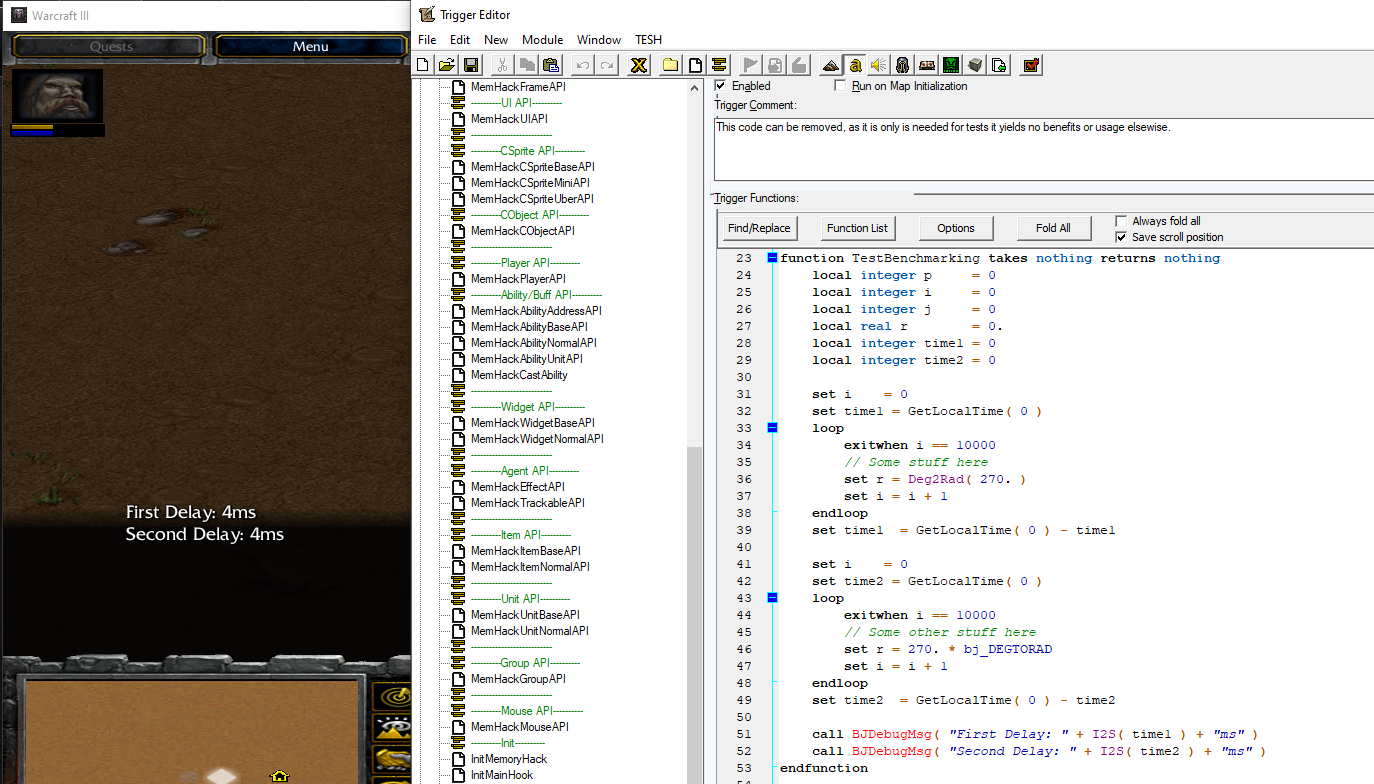The height and width of the screenshot is (784, 1374).
Task: Uncheck the Enabled checkbox
Action: tap(721, 86)
